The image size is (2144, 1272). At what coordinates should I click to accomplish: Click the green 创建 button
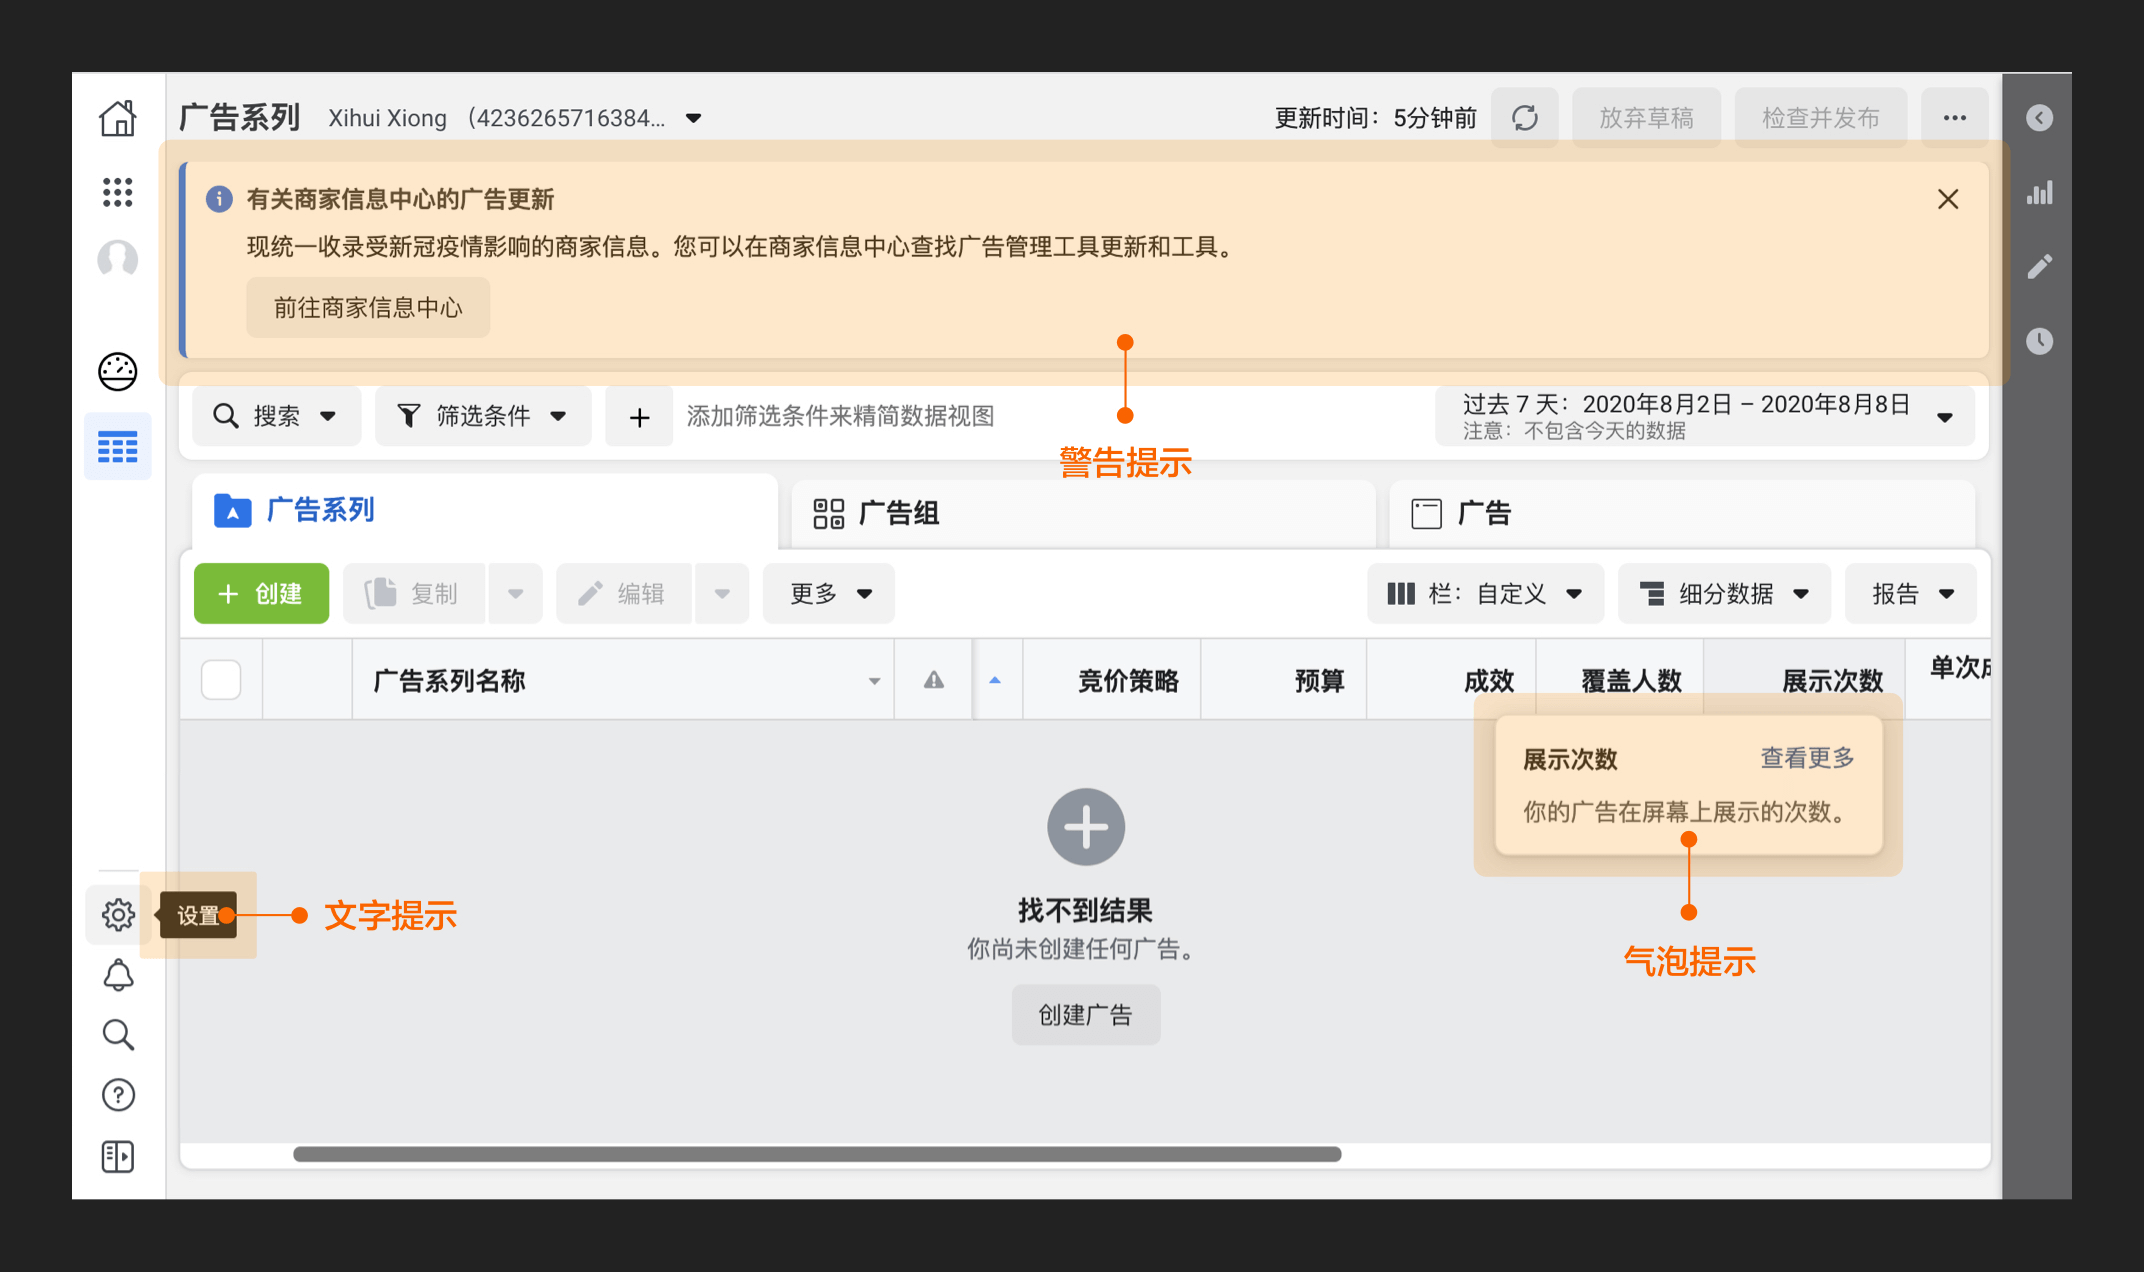point(261,594)
